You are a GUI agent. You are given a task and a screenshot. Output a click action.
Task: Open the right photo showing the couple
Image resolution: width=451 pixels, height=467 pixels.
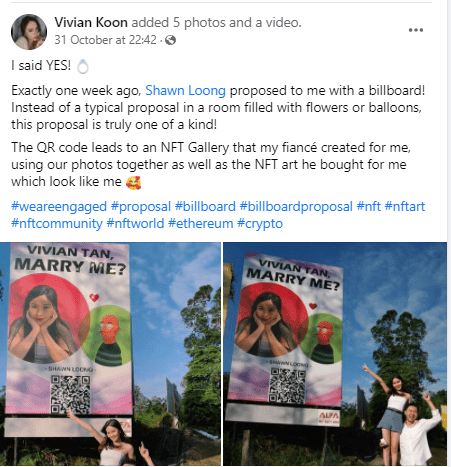[x=335, y=354]
